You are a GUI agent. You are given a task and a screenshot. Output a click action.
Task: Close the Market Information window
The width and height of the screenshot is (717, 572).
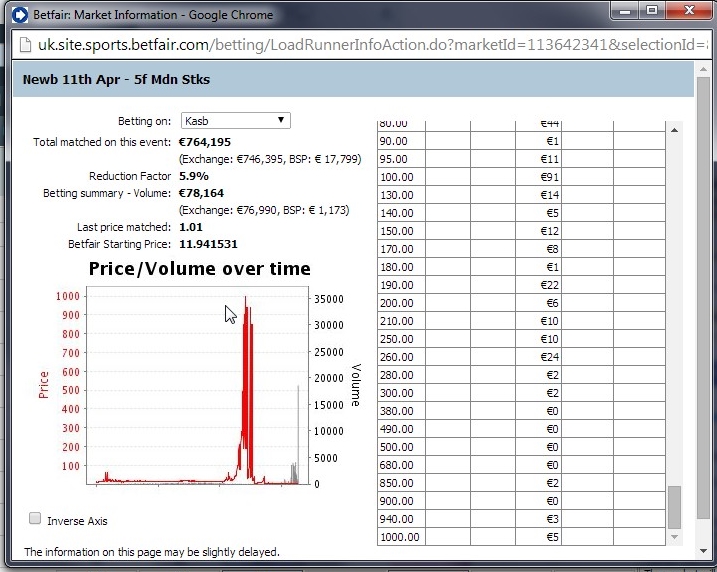(689, 11)
